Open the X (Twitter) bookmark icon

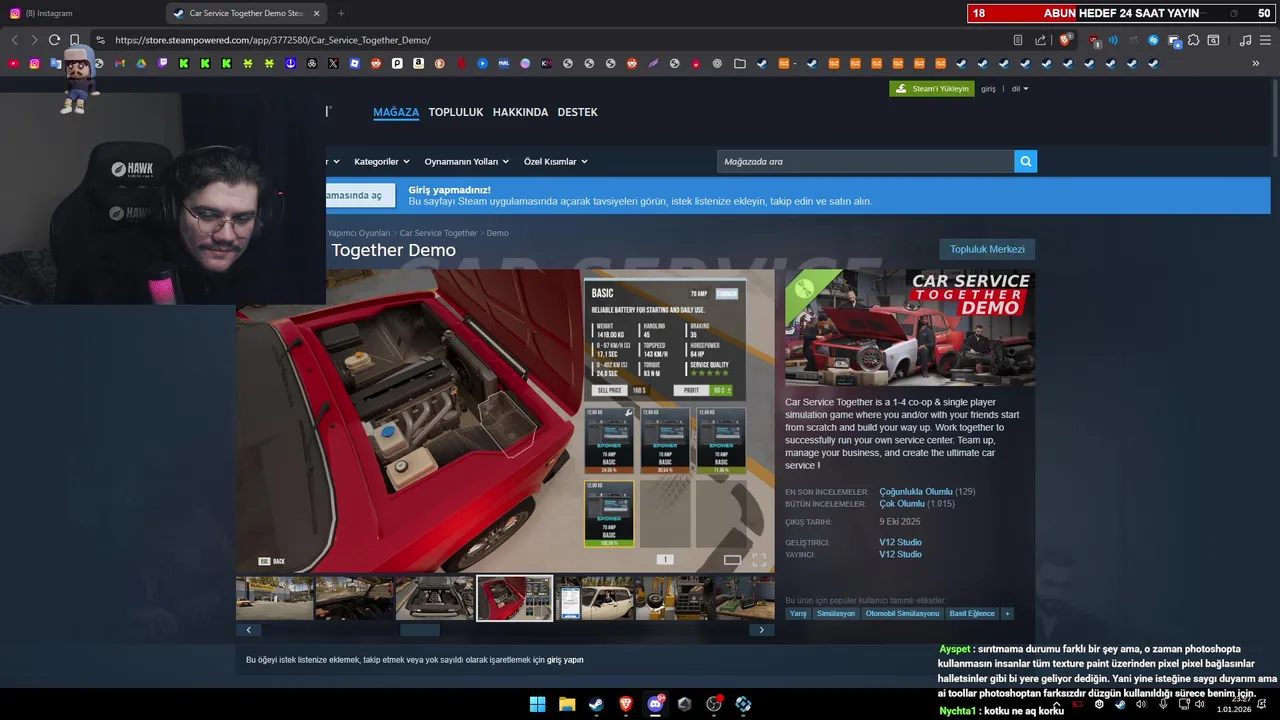click(x=333, y=63)
